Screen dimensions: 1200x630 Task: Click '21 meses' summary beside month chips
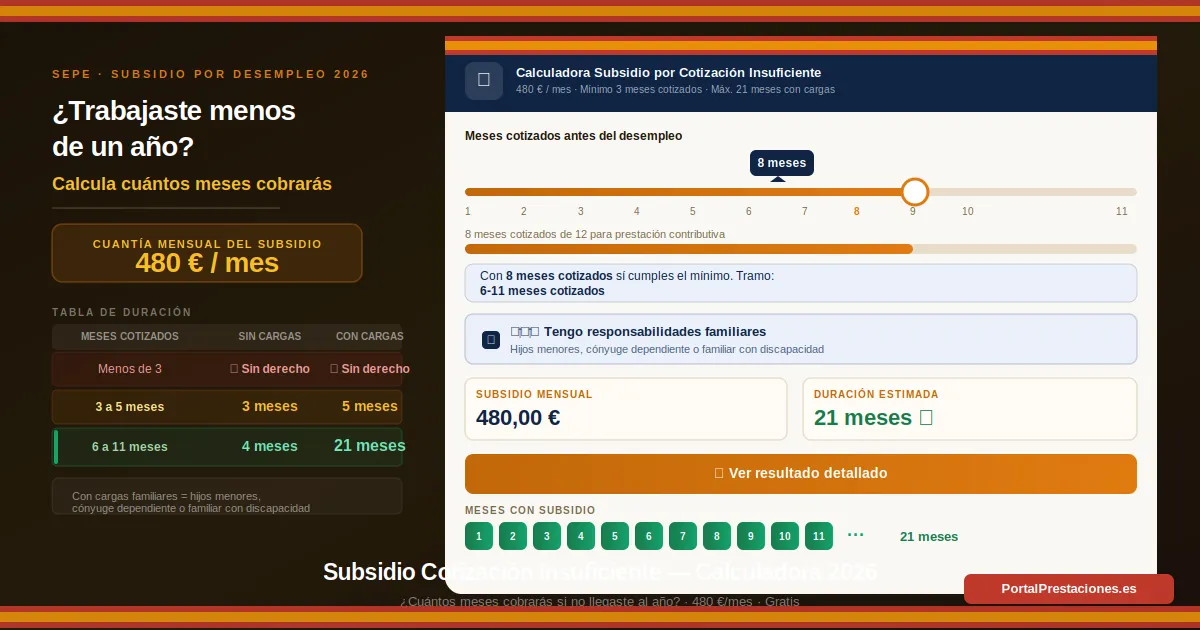click(x=929, y=537)
